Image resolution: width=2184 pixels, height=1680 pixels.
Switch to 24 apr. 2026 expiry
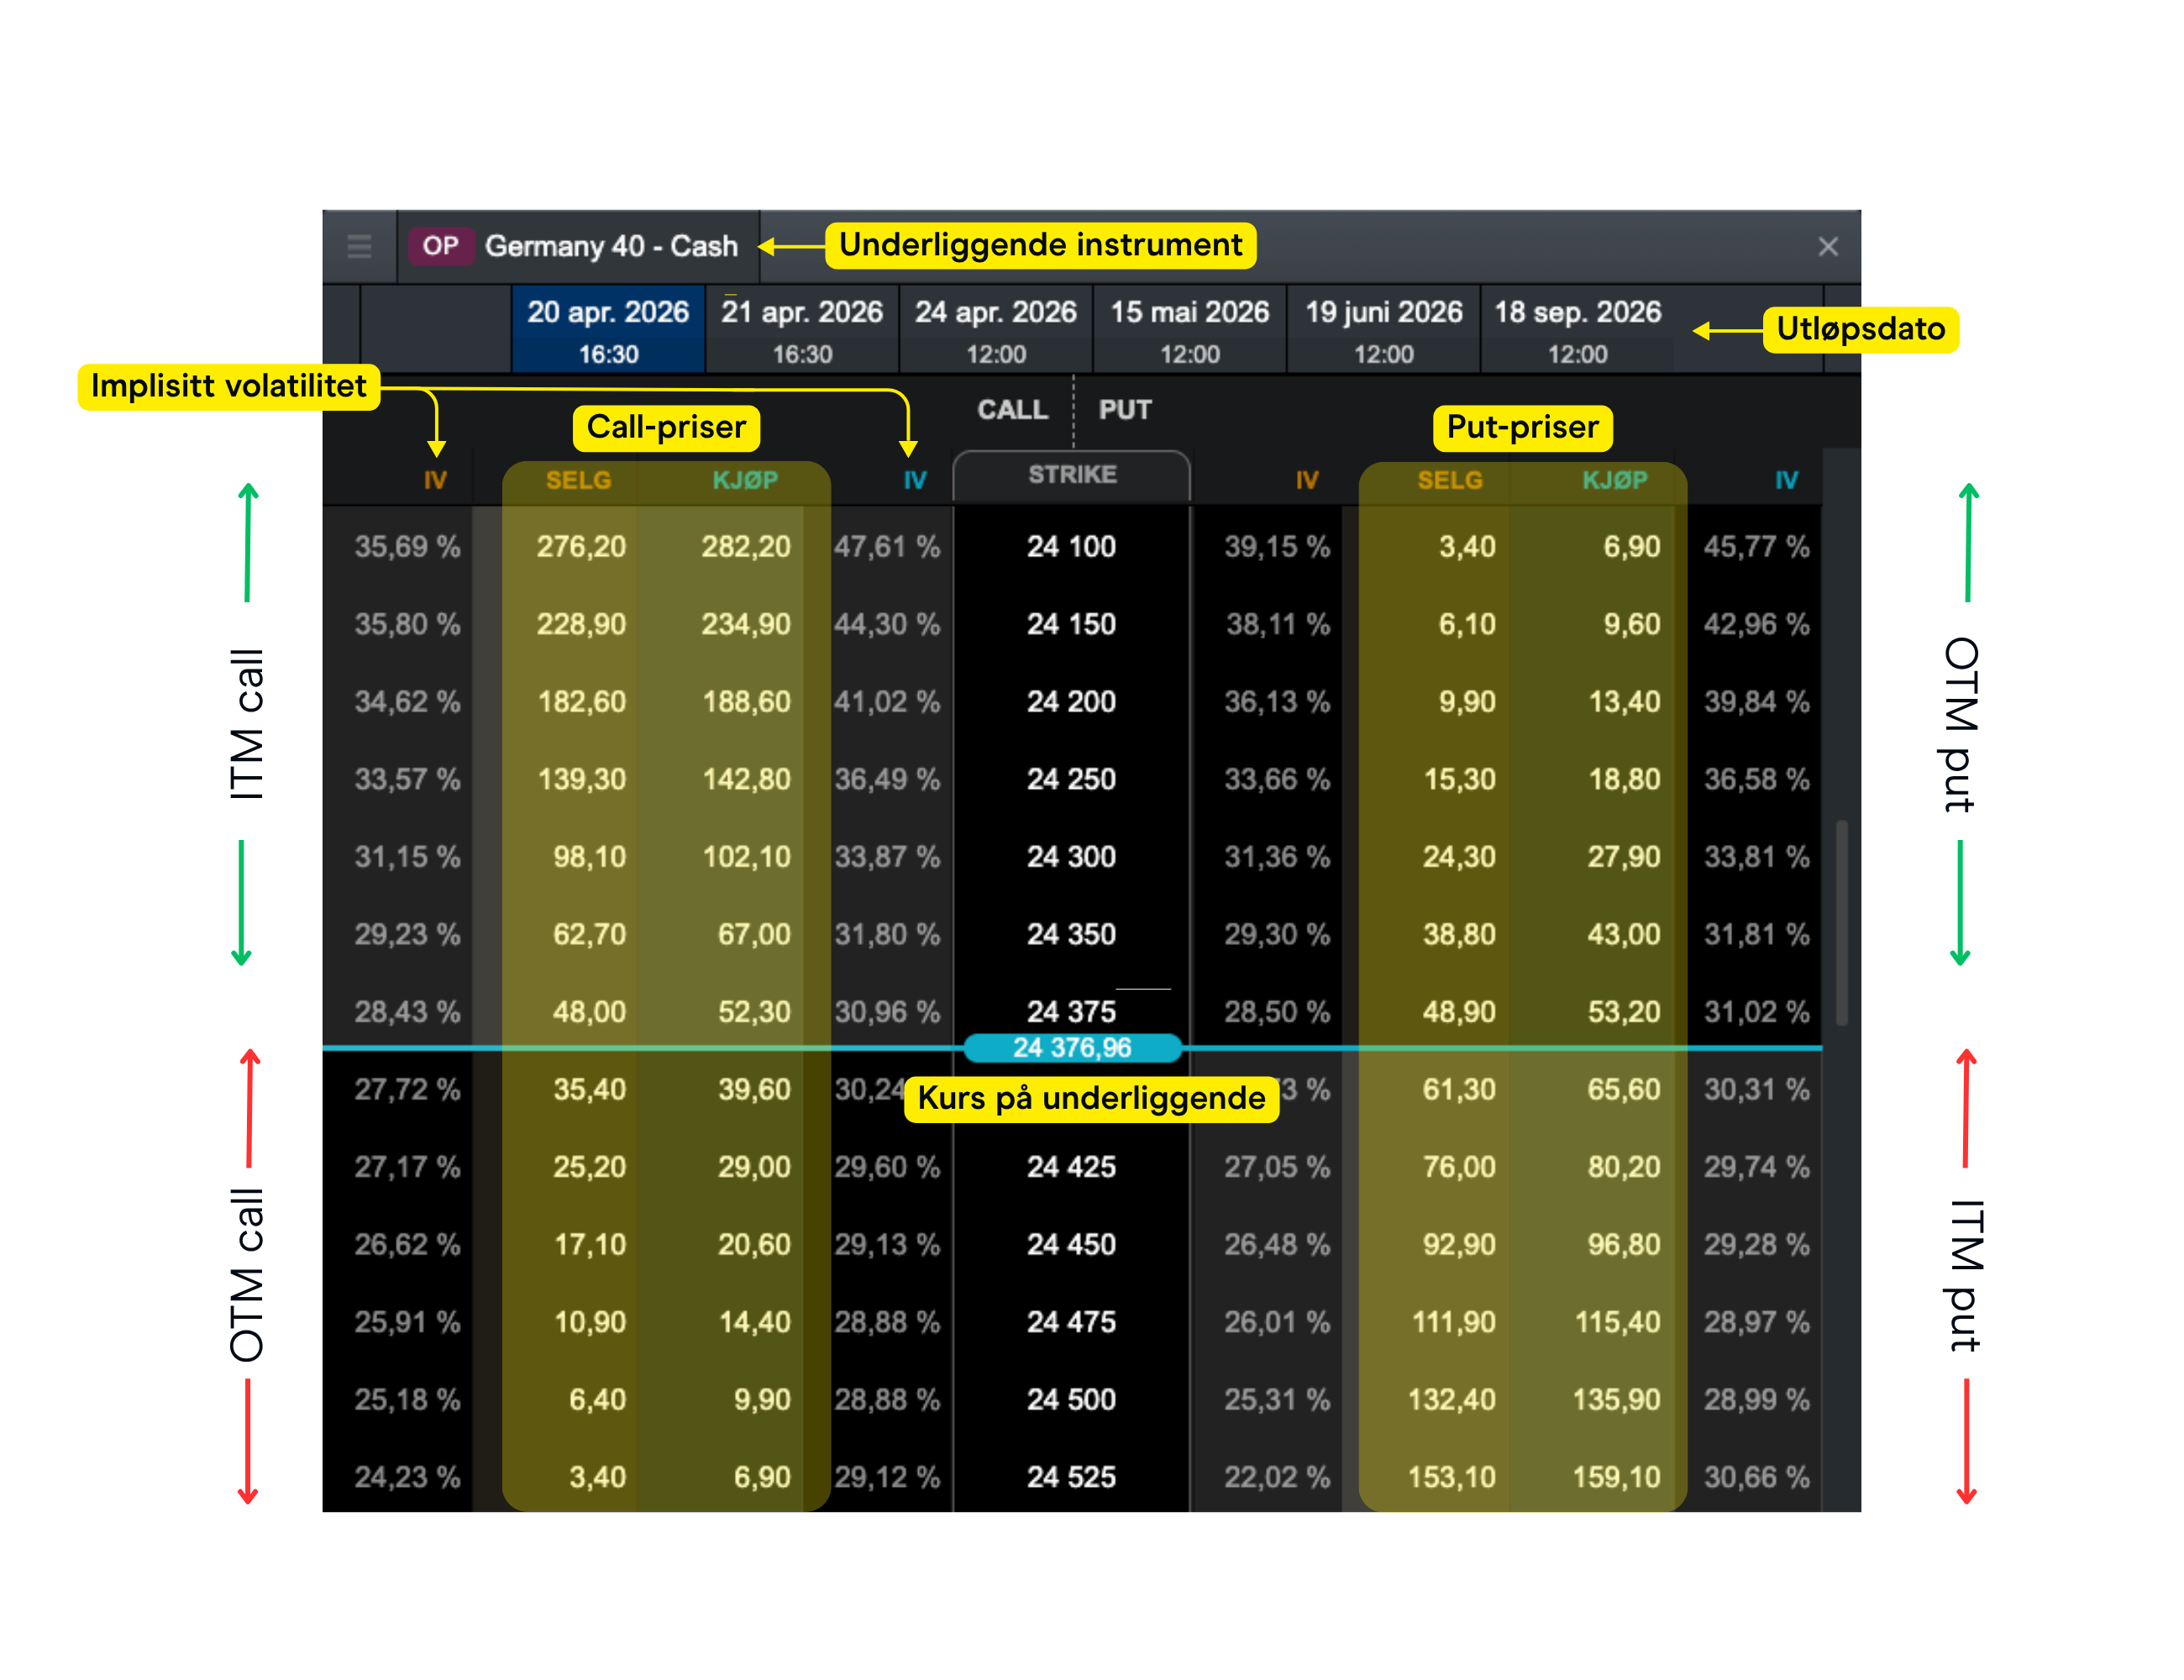[x=996, y=330]
